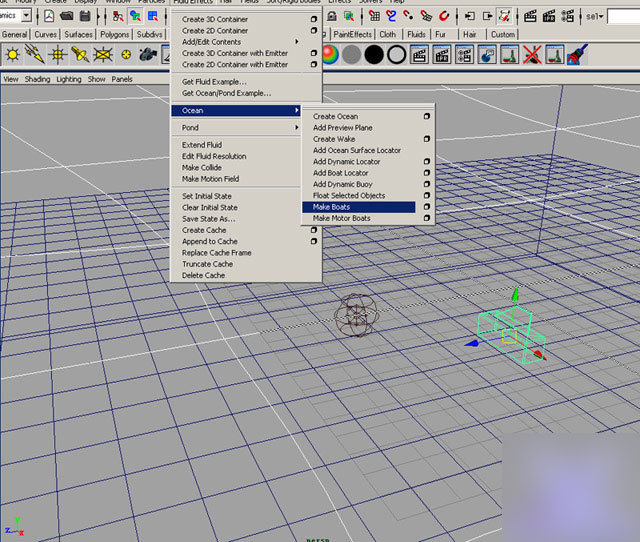Open Create 3D Container option box
Viewport: 640px width, 542px height.
click(313, 19)
